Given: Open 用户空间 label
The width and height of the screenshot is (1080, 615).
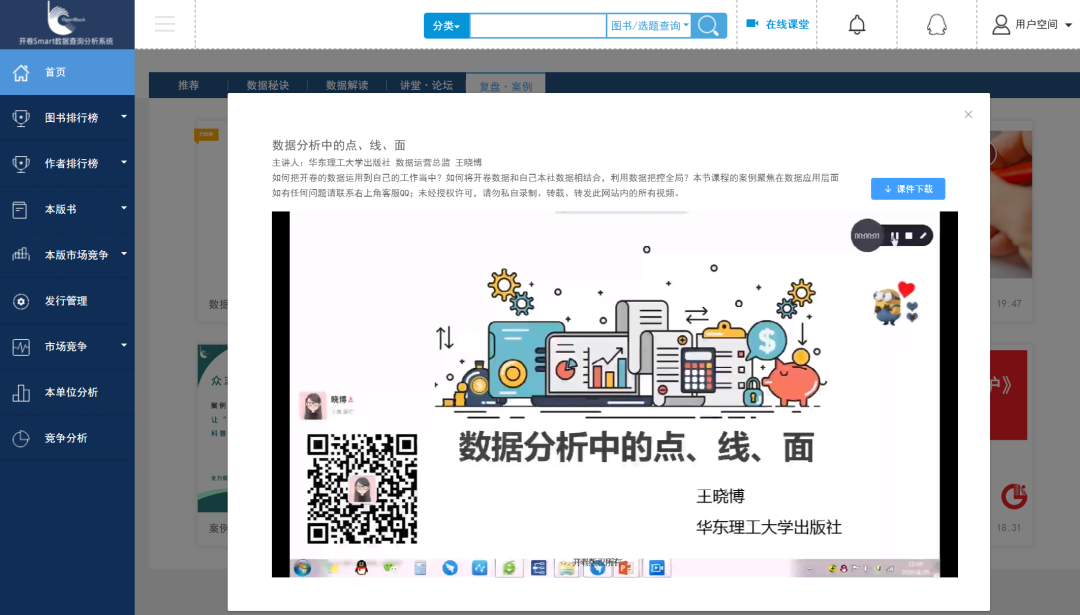Looking at the screenshot, I should pos(1036,24).
